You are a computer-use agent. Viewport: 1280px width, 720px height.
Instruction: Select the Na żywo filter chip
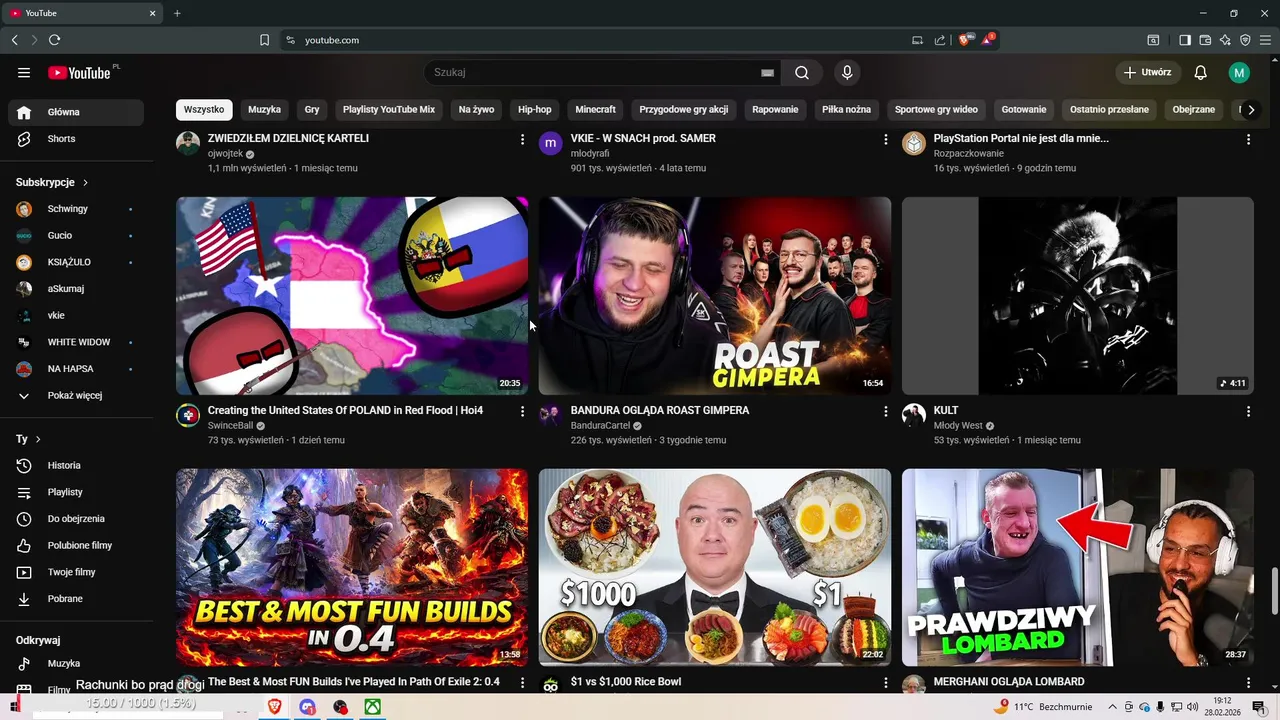point(477,109)
